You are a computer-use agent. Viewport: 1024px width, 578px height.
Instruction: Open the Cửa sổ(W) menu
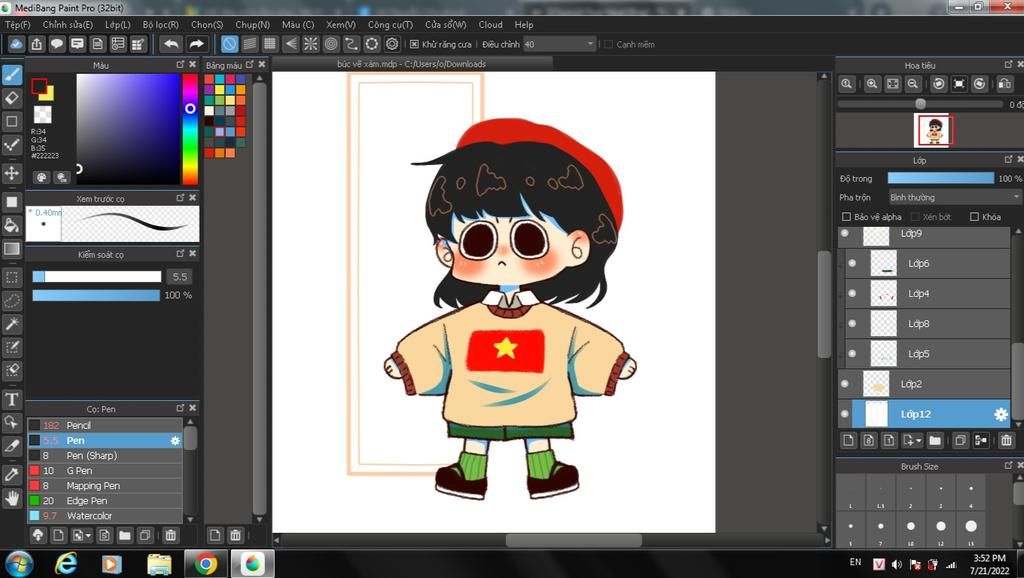click(x=445, y=25)
